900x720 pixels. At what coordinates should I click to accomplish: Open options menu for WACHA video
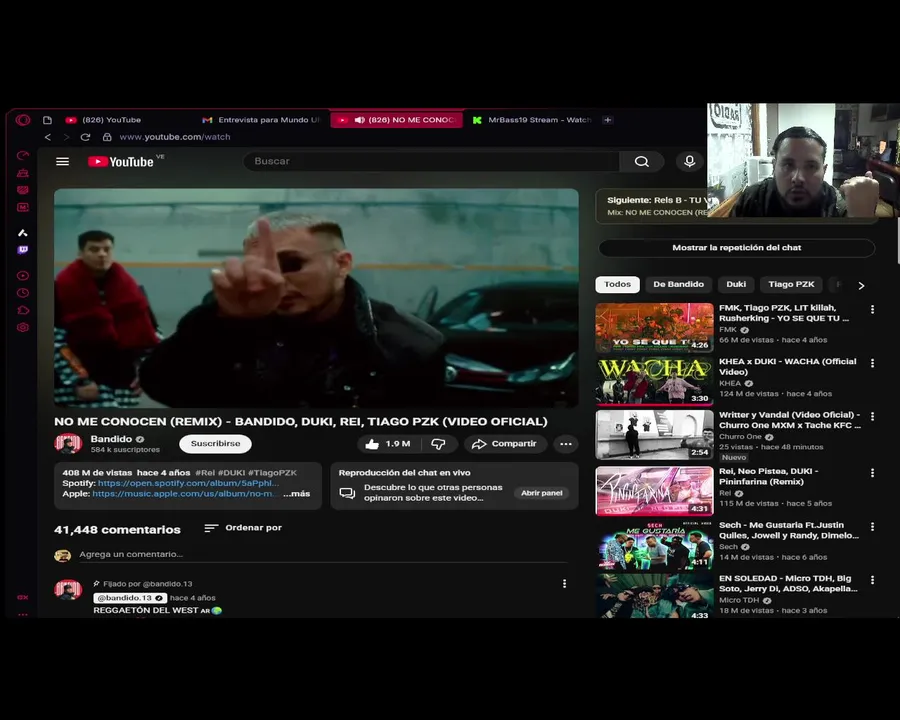coord(872,363)
